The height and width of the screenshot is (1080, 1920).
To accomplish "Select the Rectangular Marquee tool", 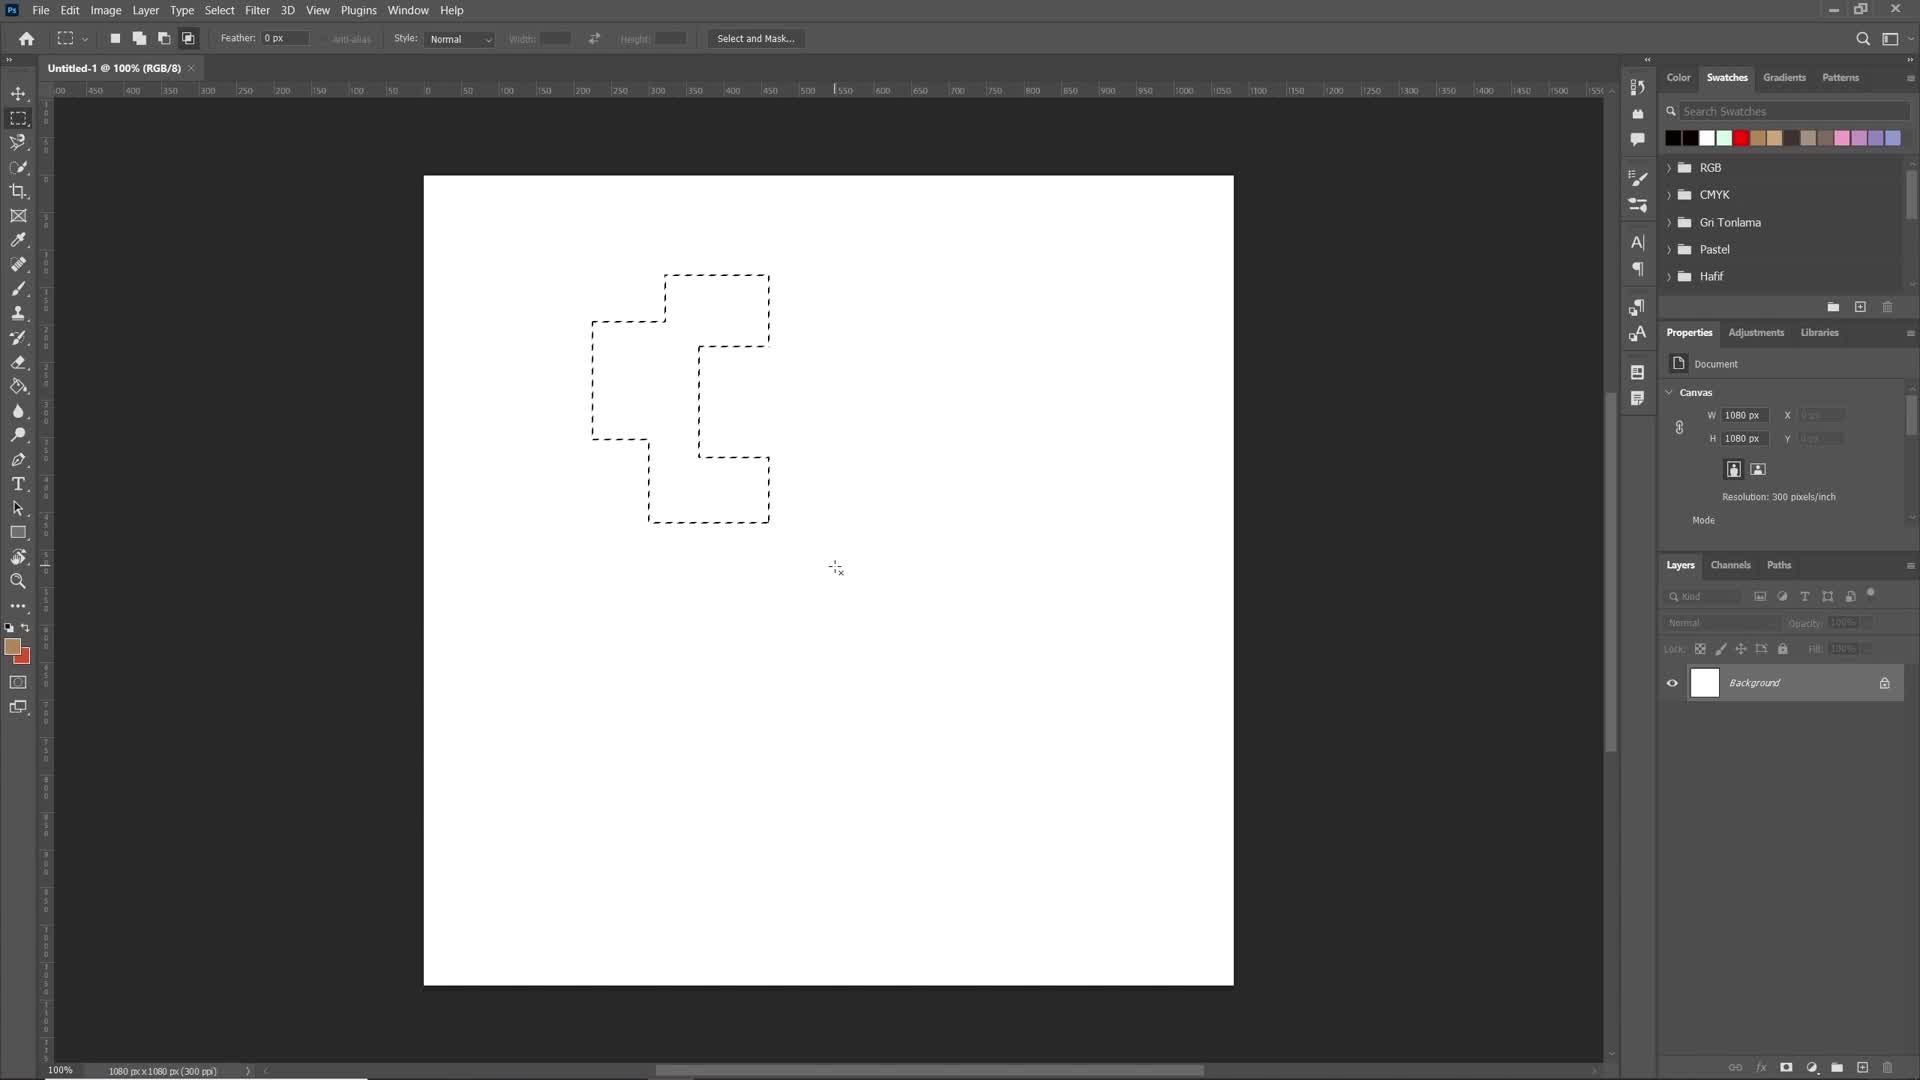I will pyautogui.click(x=18, y=117).
